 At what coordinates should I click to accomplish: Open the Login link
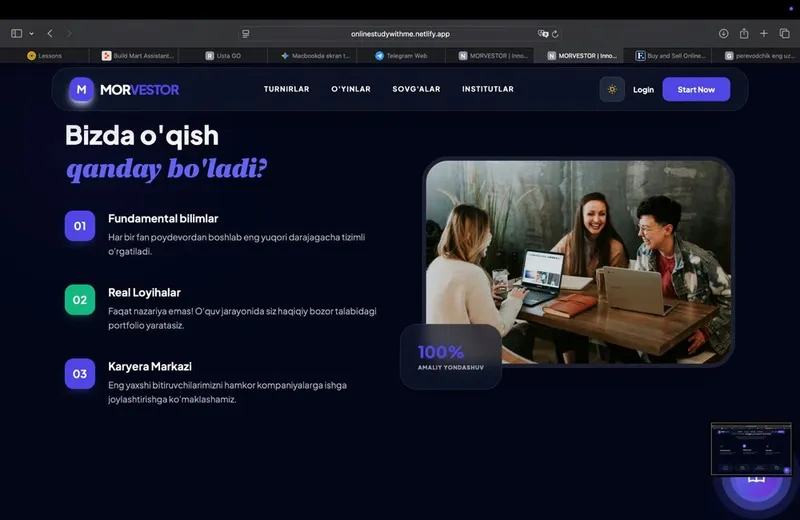coord(643,90)
